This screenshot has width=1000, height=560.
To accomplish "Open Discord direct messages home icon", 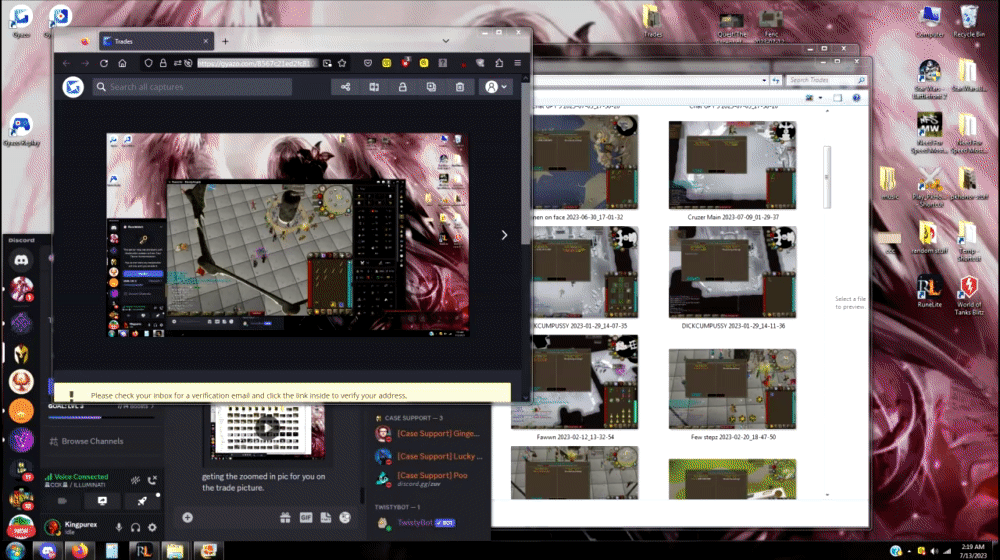I will coord(21,260).
